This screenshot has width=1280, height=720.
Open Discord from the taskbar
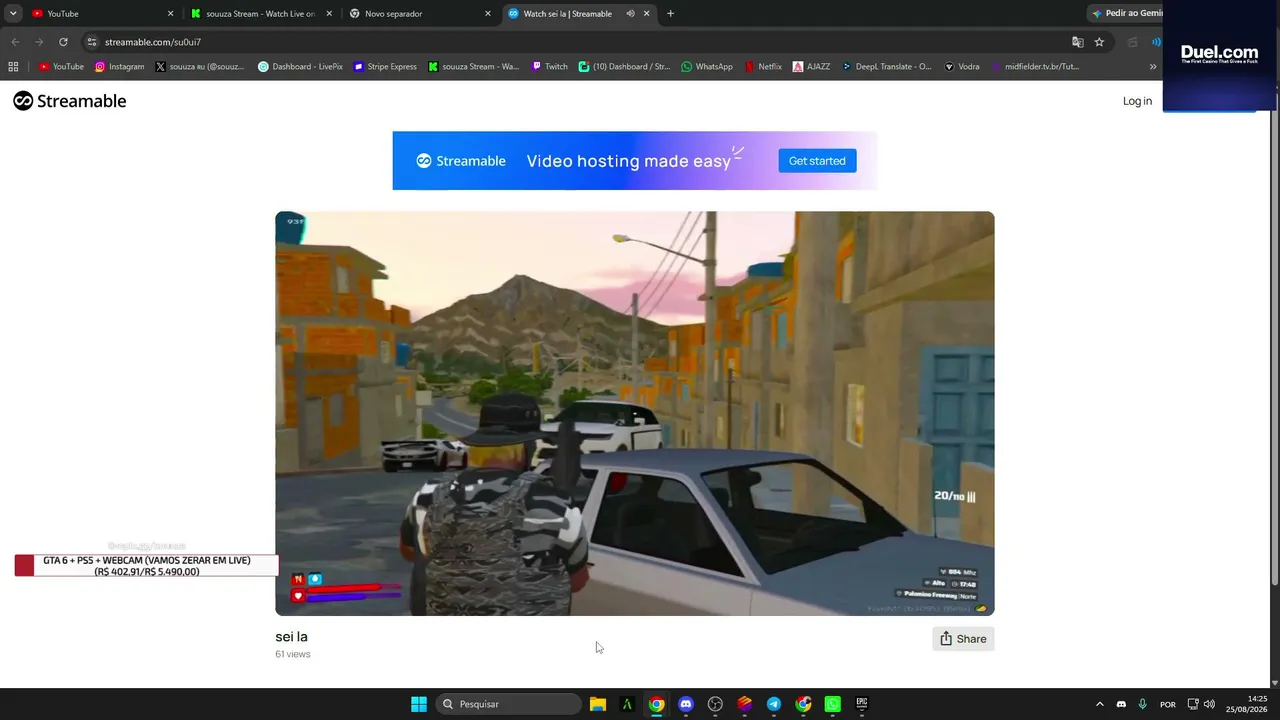coord(686,704)
